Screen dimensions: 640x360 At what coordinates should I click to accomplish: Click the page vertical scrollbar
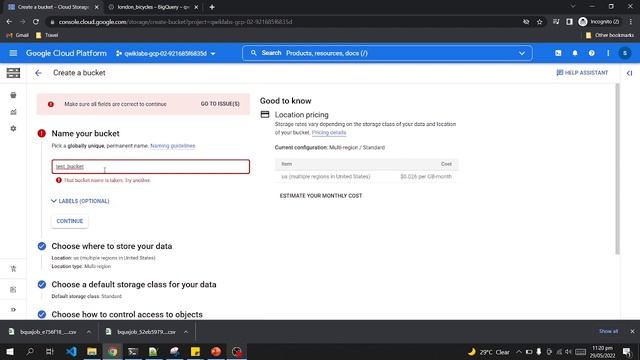617,169
